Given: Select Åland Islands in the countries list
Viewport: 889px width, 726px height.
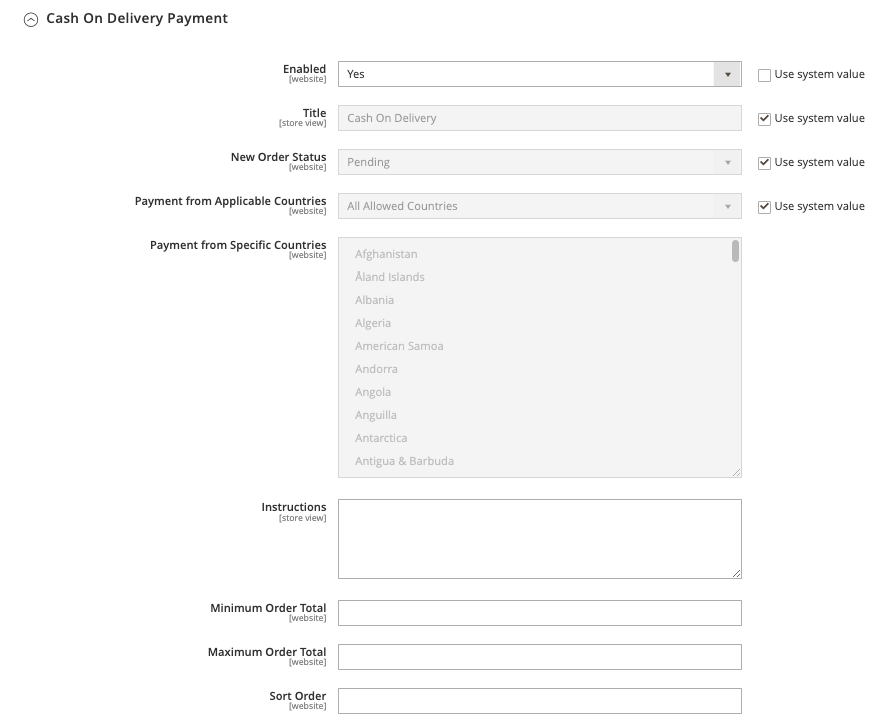Looking at the screenshot, I should [390, 277].
